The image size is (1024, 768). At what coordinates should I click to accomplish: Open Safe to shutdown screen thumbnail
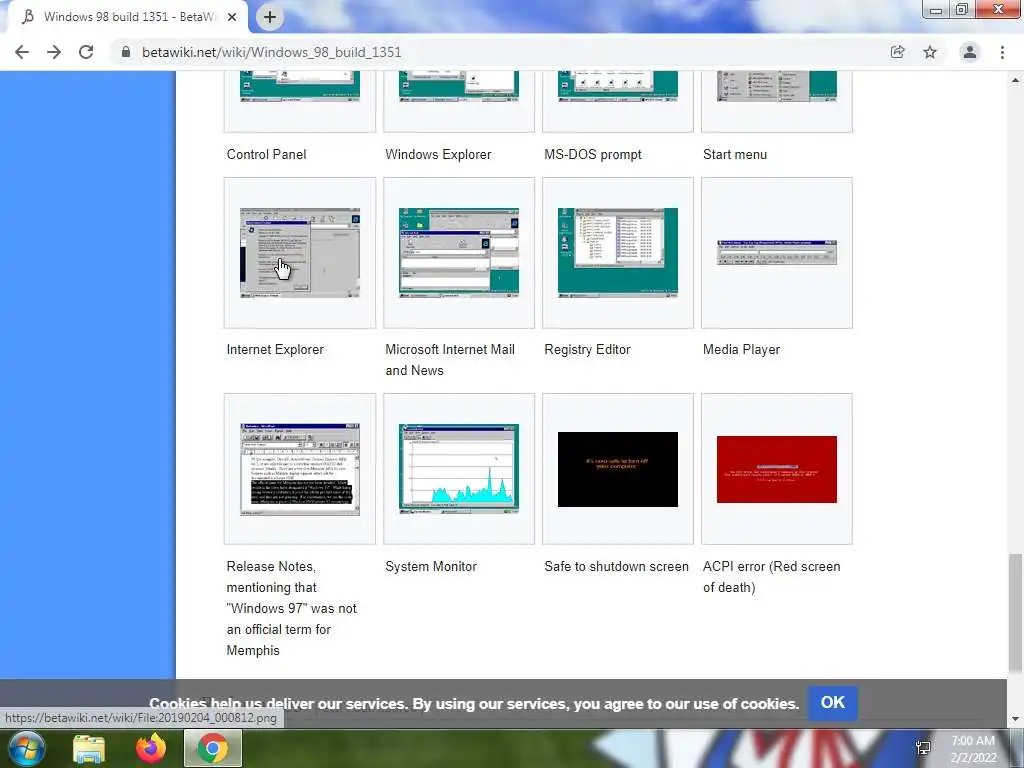[x=618, y=469]
